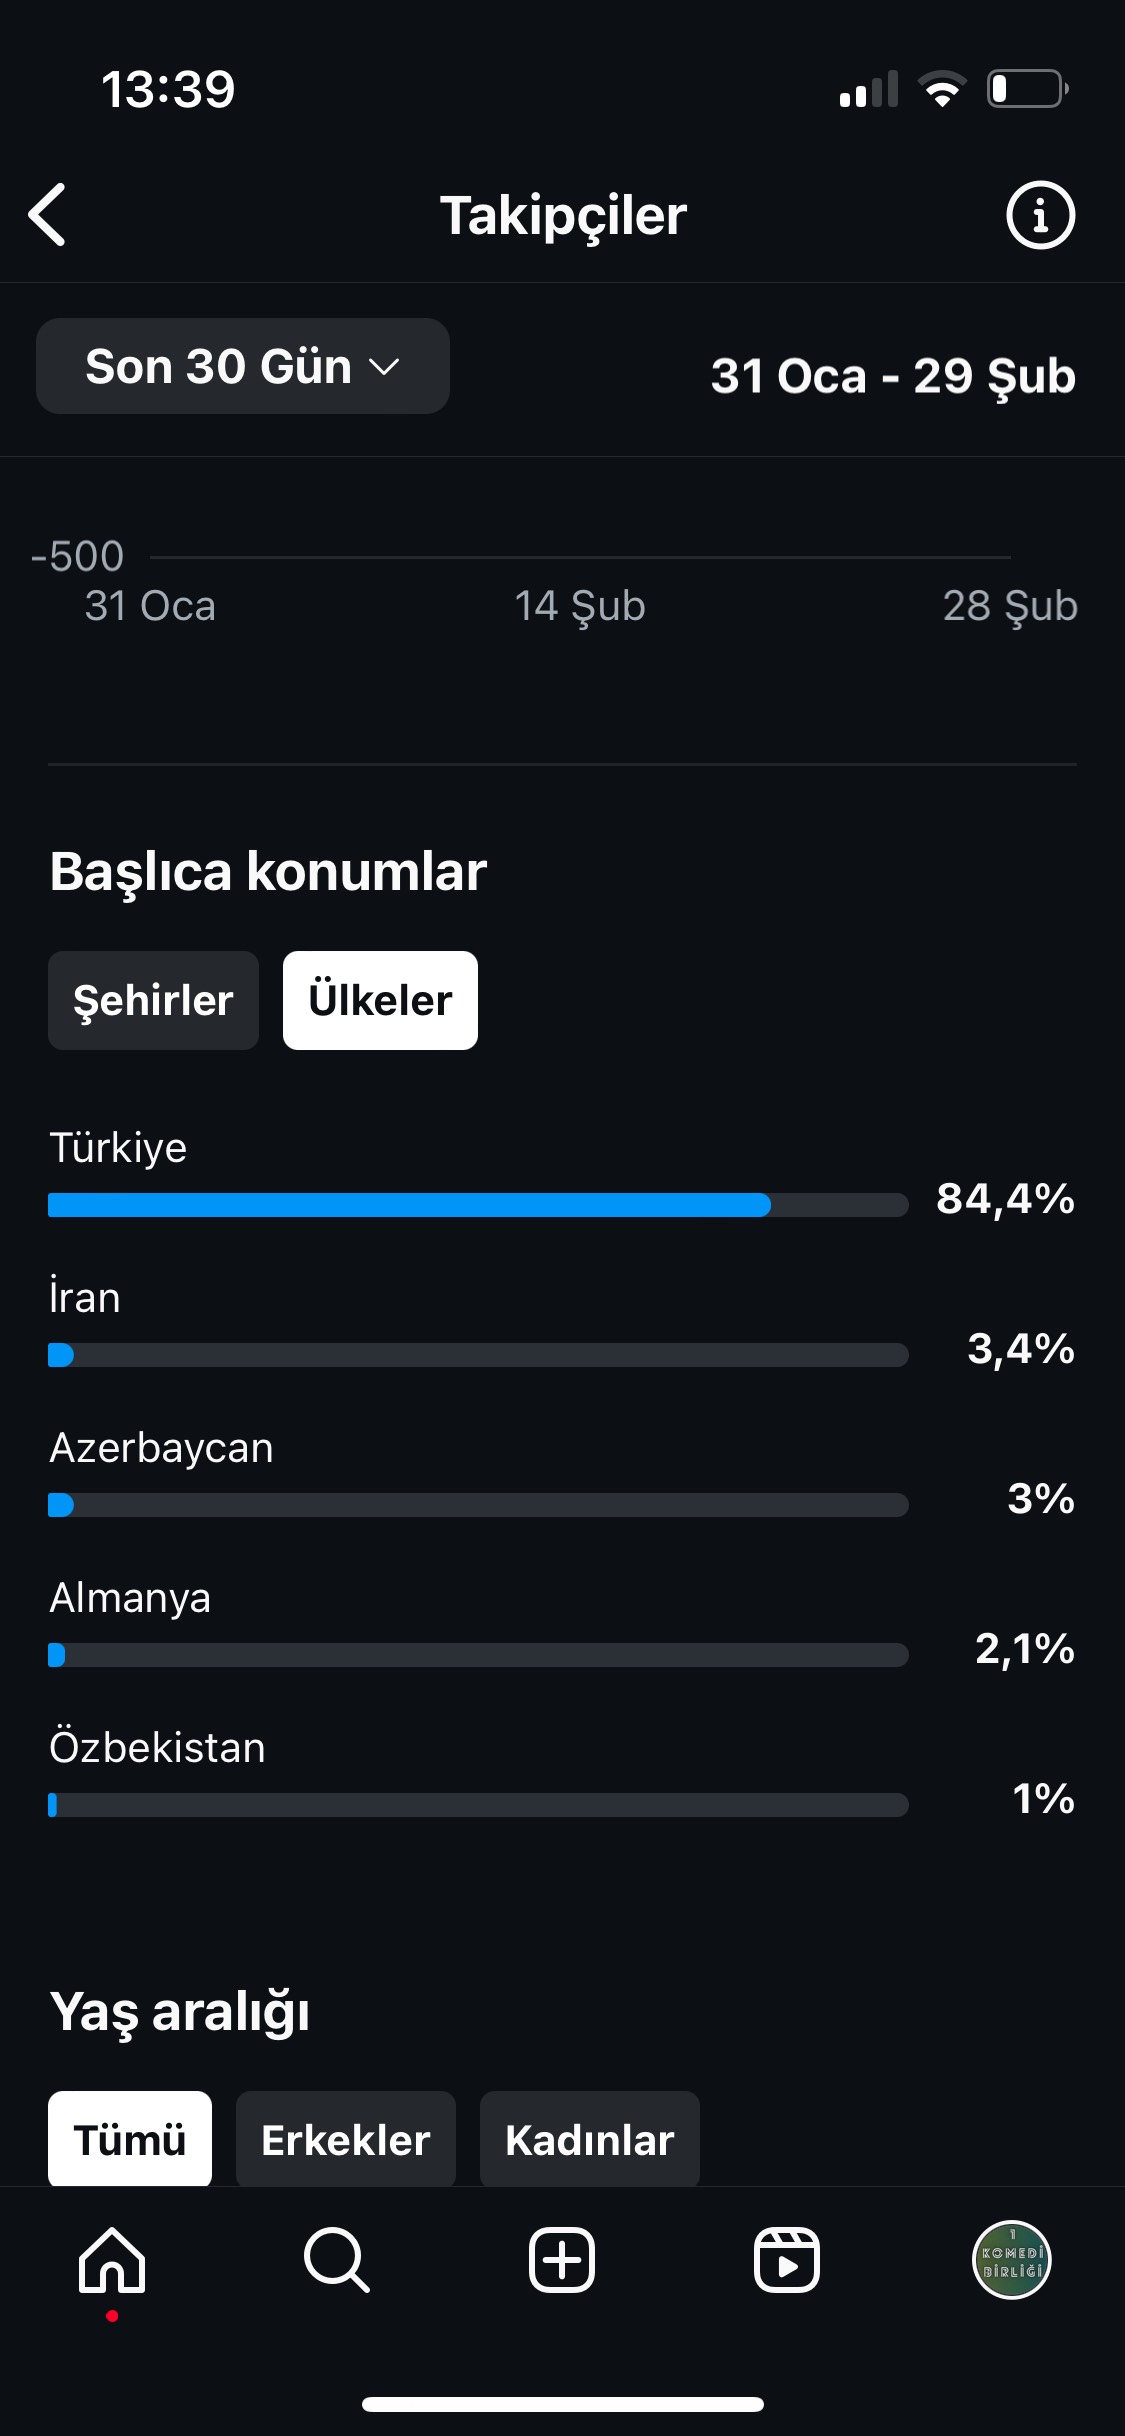1125x2436 pixels.
Task: Go to the Home feed icon
Action: (x=112, y=2260)
